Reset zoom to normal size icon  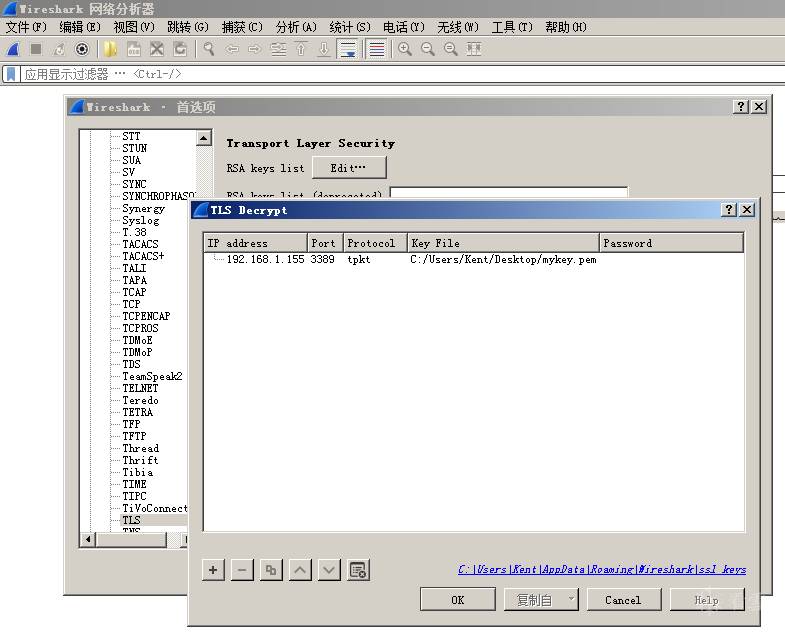click(x=451, y=49)
